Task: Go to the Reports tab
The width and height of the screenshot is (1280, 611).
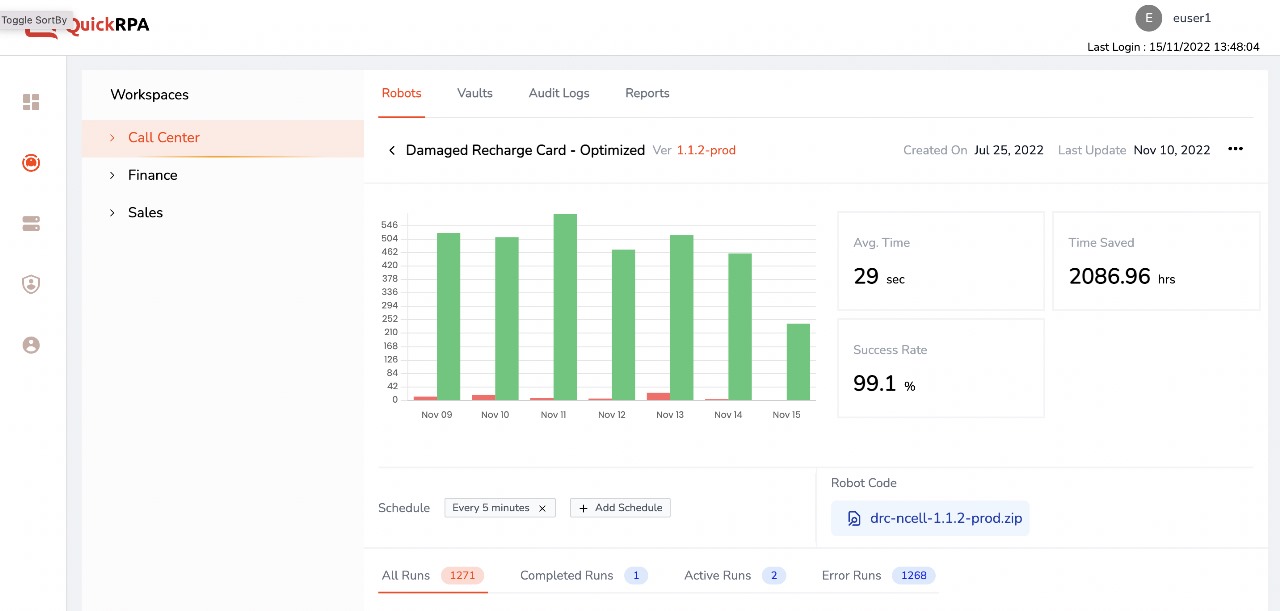Action: click(x=647, y=93)
